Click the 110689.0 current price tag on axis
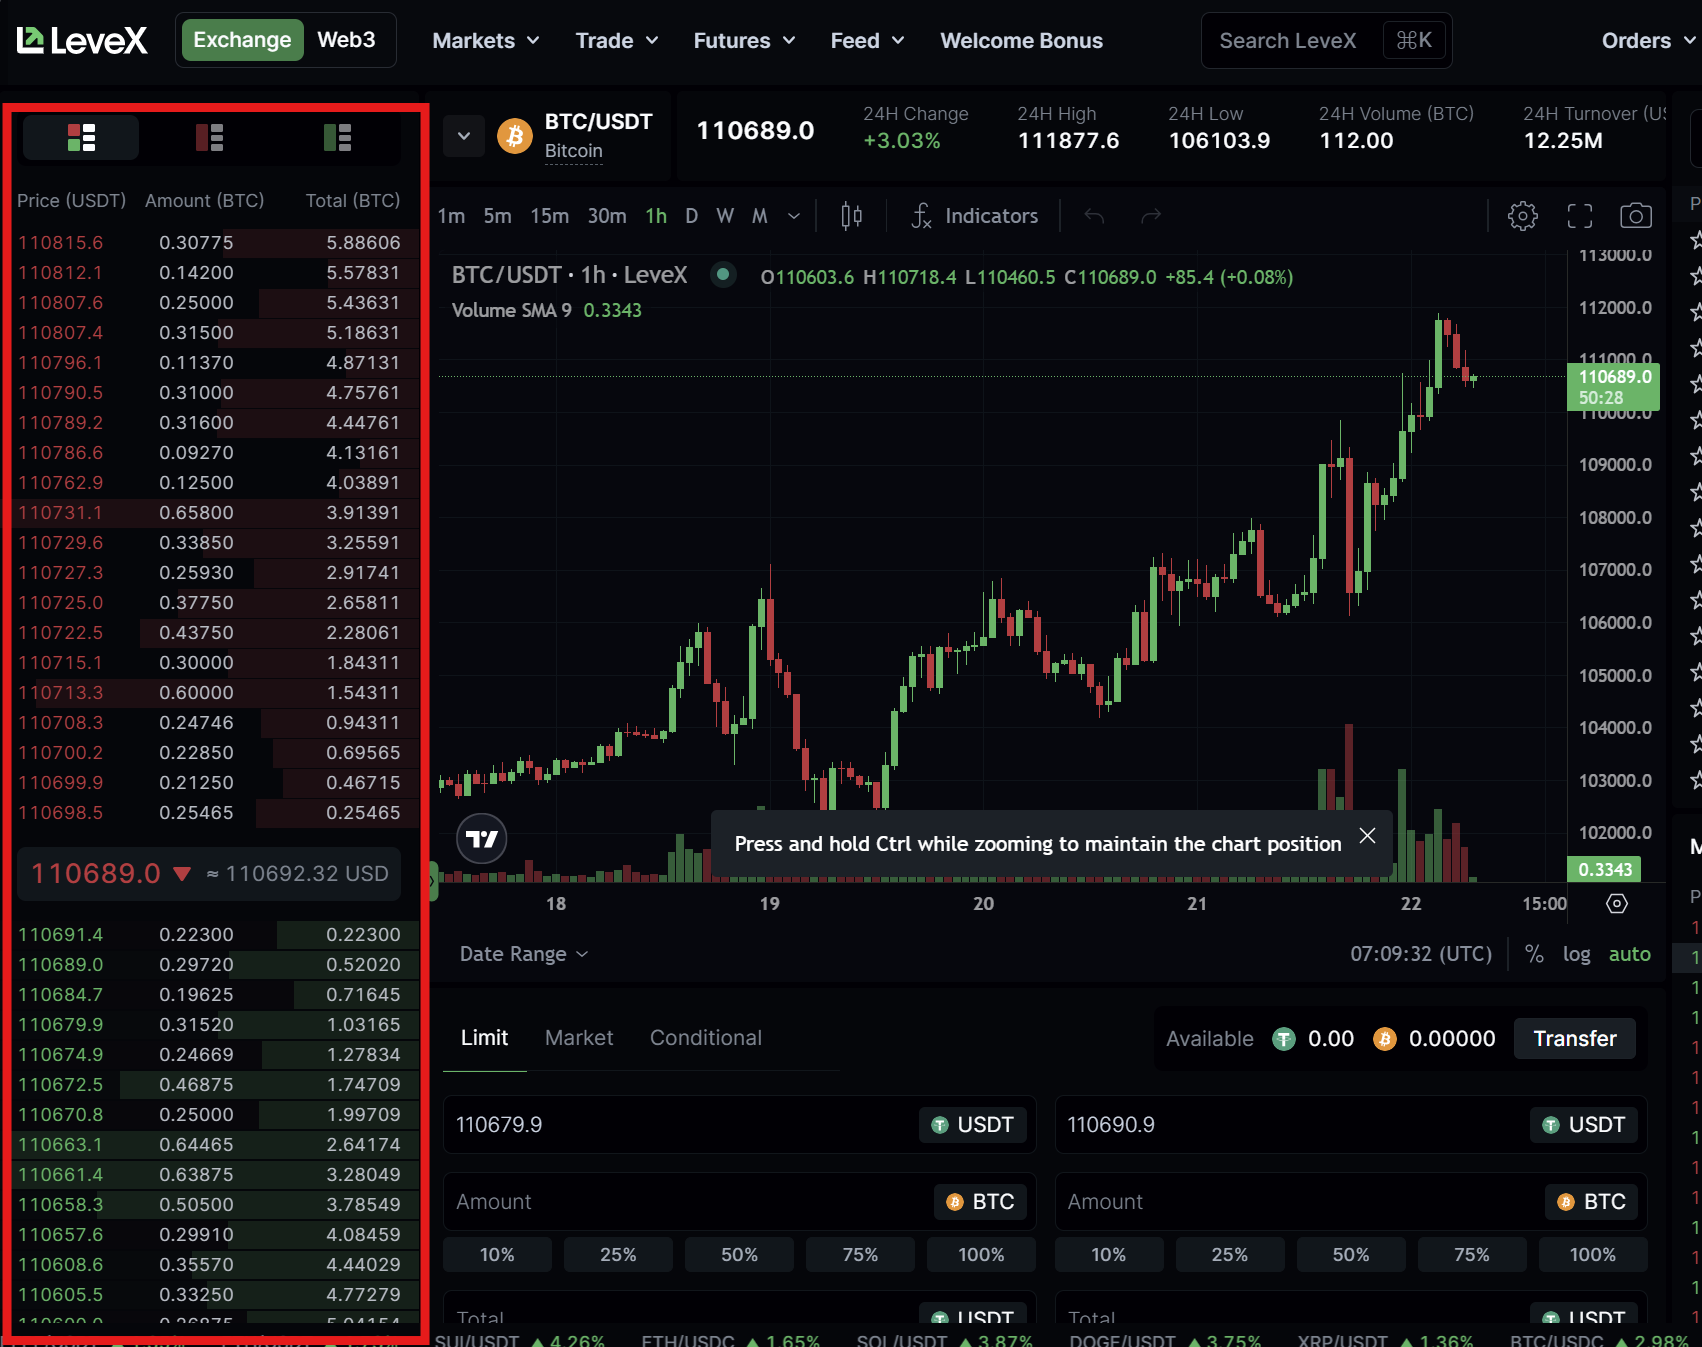Screen dimensions: 1702x1347 click(1613, 386)
